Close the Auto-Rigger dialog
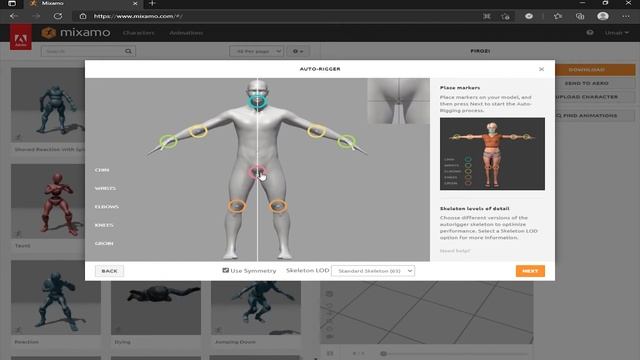The height and width of the screenshot is (360, 640). click(541, 69)
